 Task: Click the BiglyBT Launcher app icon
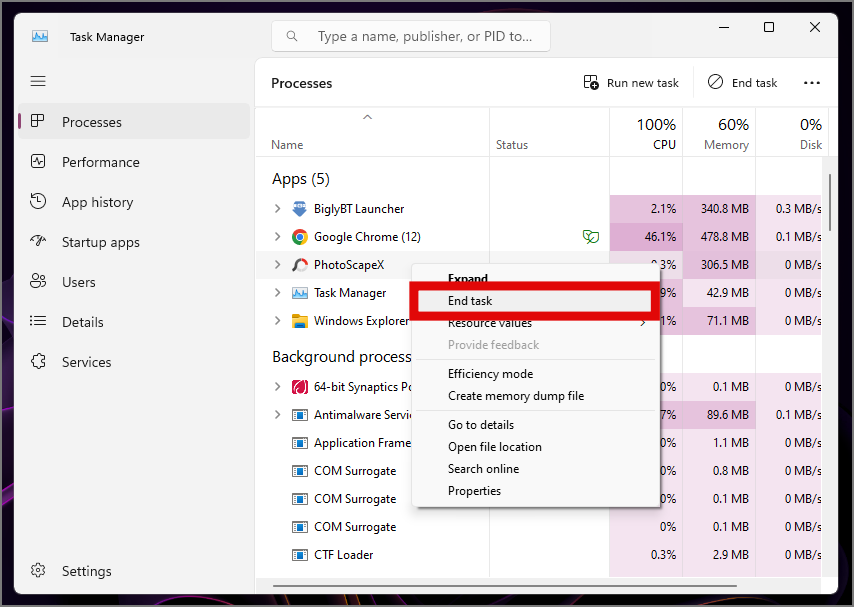pyautogui.click(x=300, y=209)
